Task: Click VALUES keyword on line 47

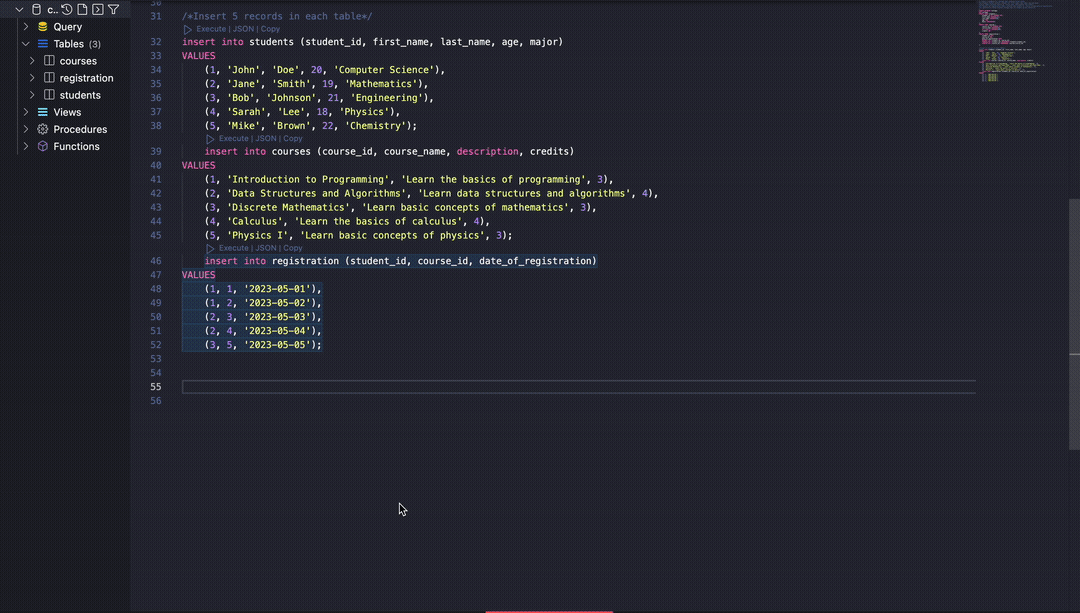Action: click(198, 275)
